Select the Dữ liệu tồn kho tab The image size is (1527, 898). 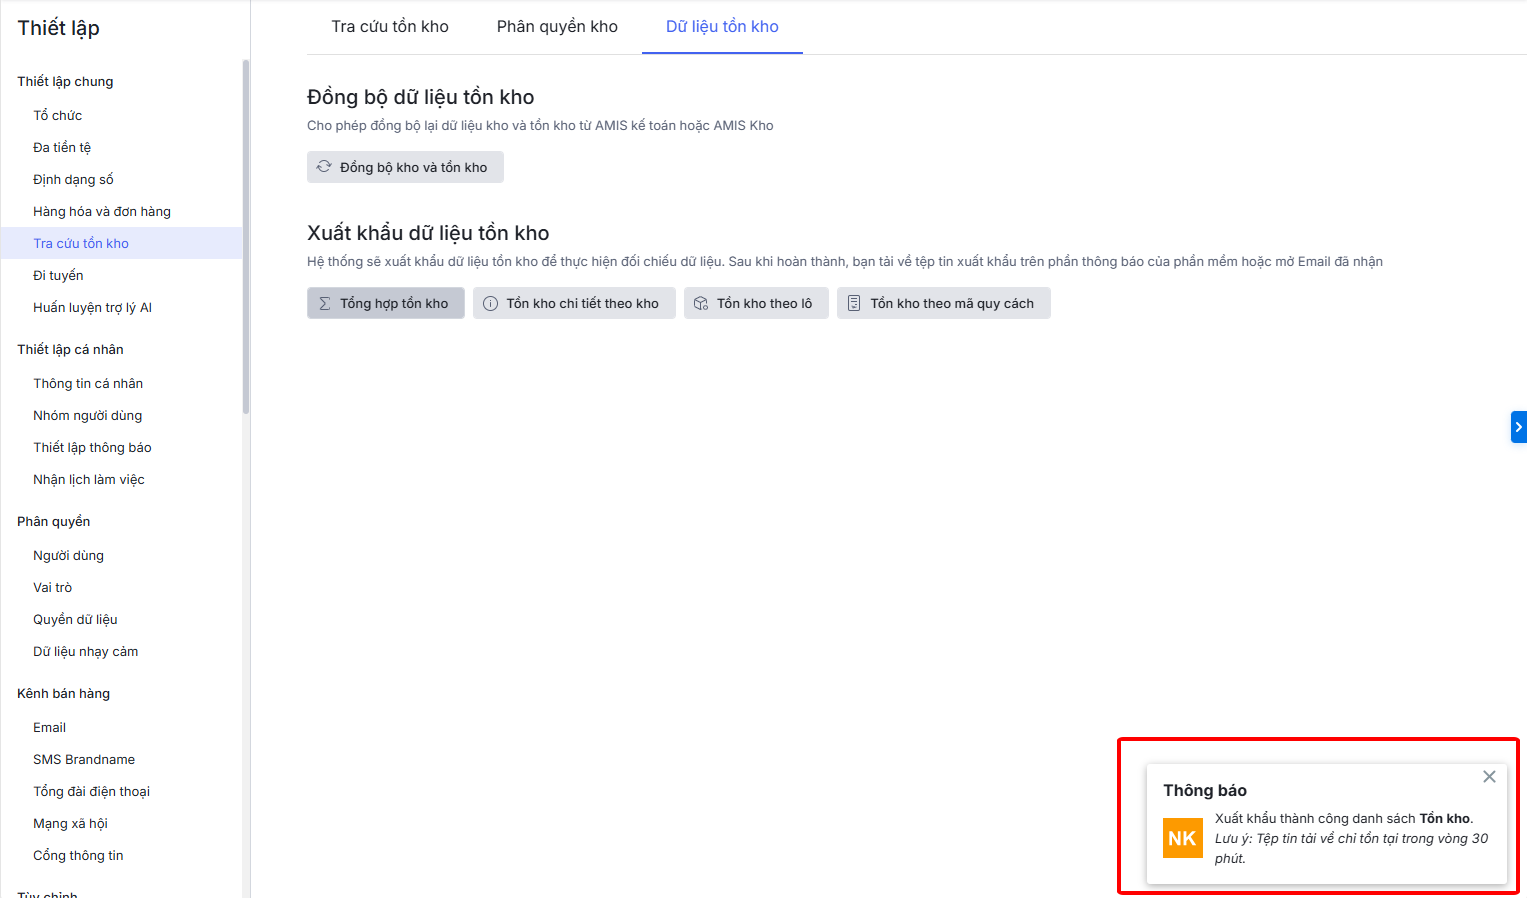click(x=722, y=27)
